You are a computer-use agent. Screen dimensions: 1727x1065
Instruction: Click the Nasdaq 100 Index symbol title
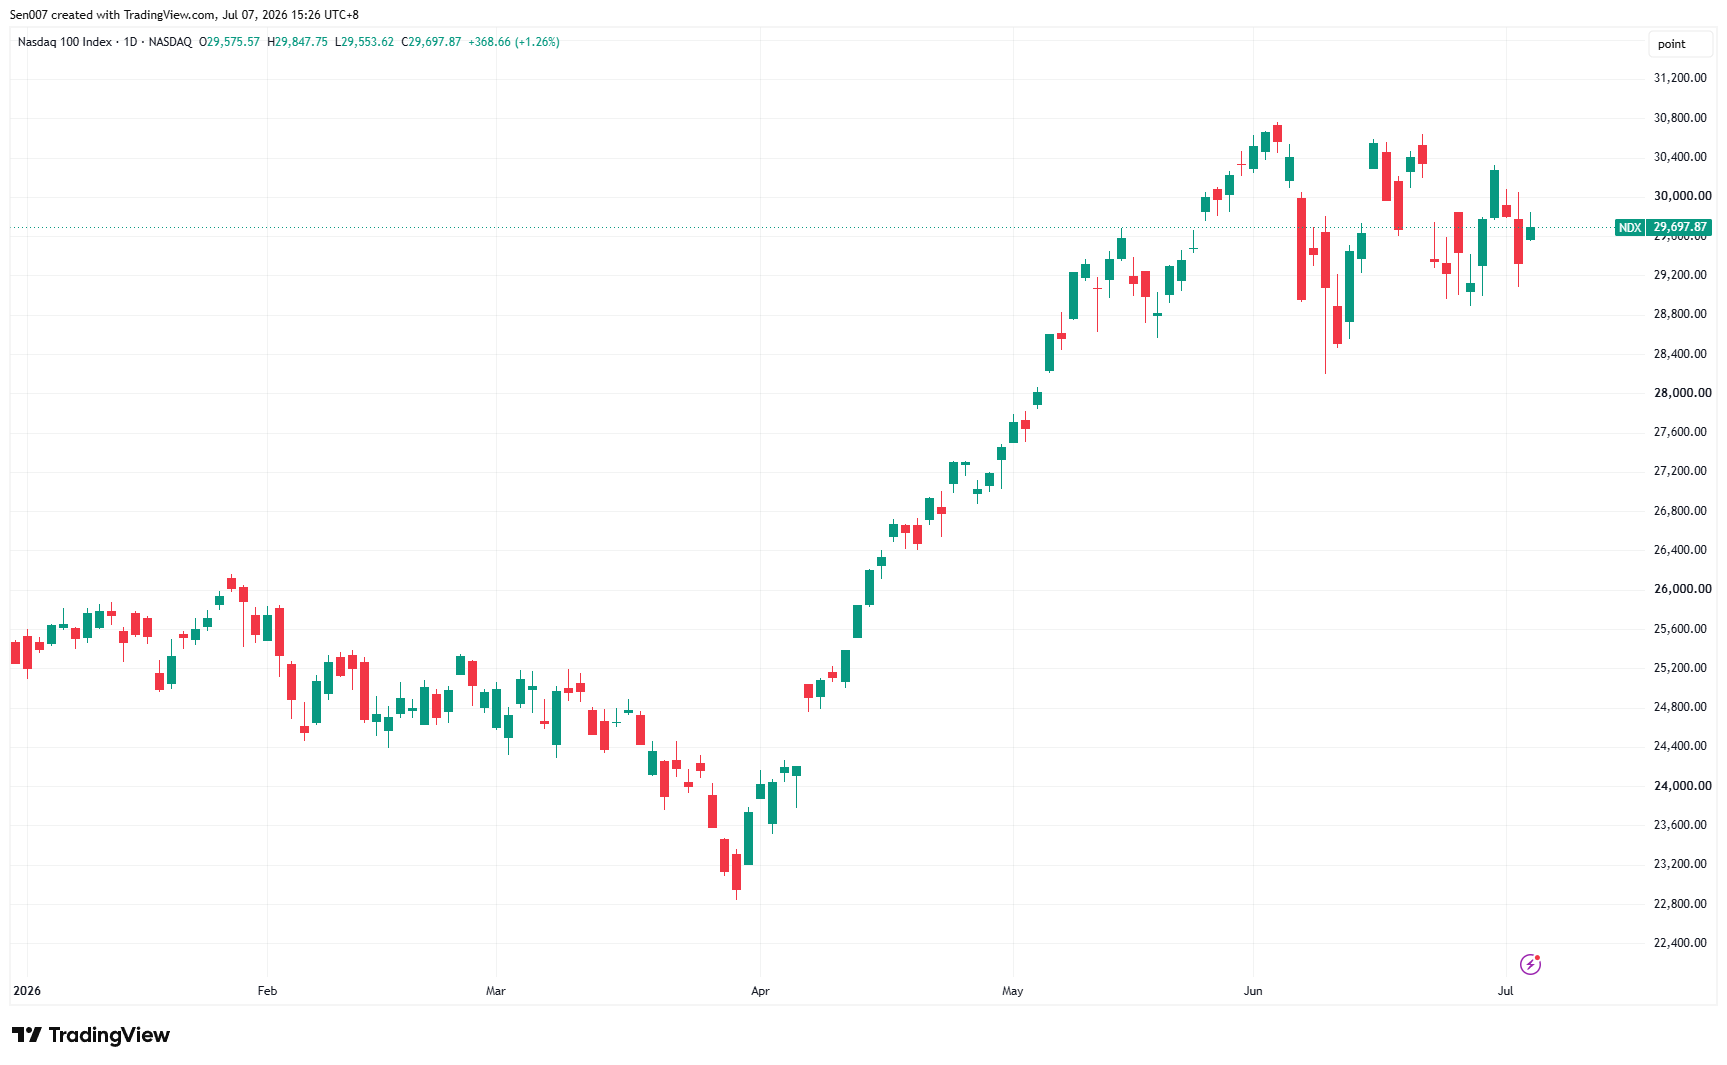(x=65, y=42)
